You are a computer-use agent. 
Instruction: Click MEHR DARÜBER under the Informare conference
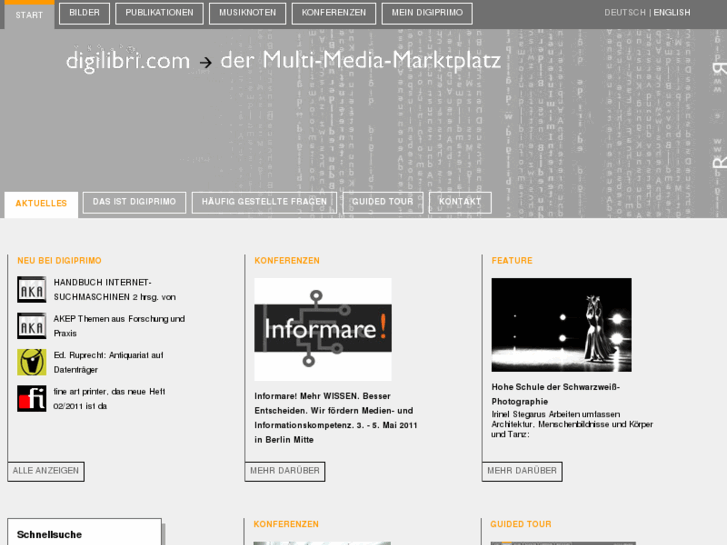pyautogui.click(x=285, y=471)
